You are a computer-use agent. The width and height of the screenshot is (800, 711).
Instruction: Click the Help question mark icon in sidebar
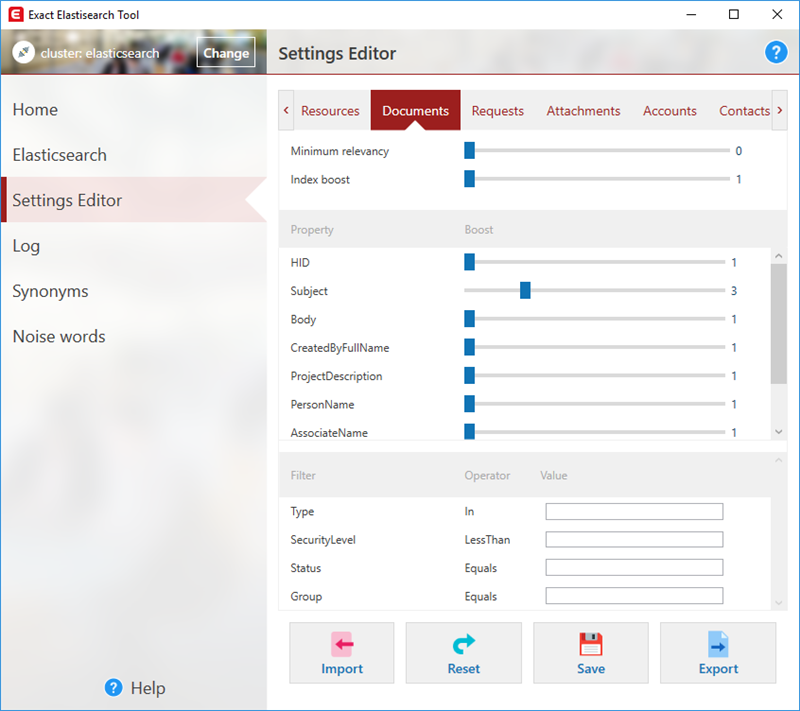click(113, 688)
